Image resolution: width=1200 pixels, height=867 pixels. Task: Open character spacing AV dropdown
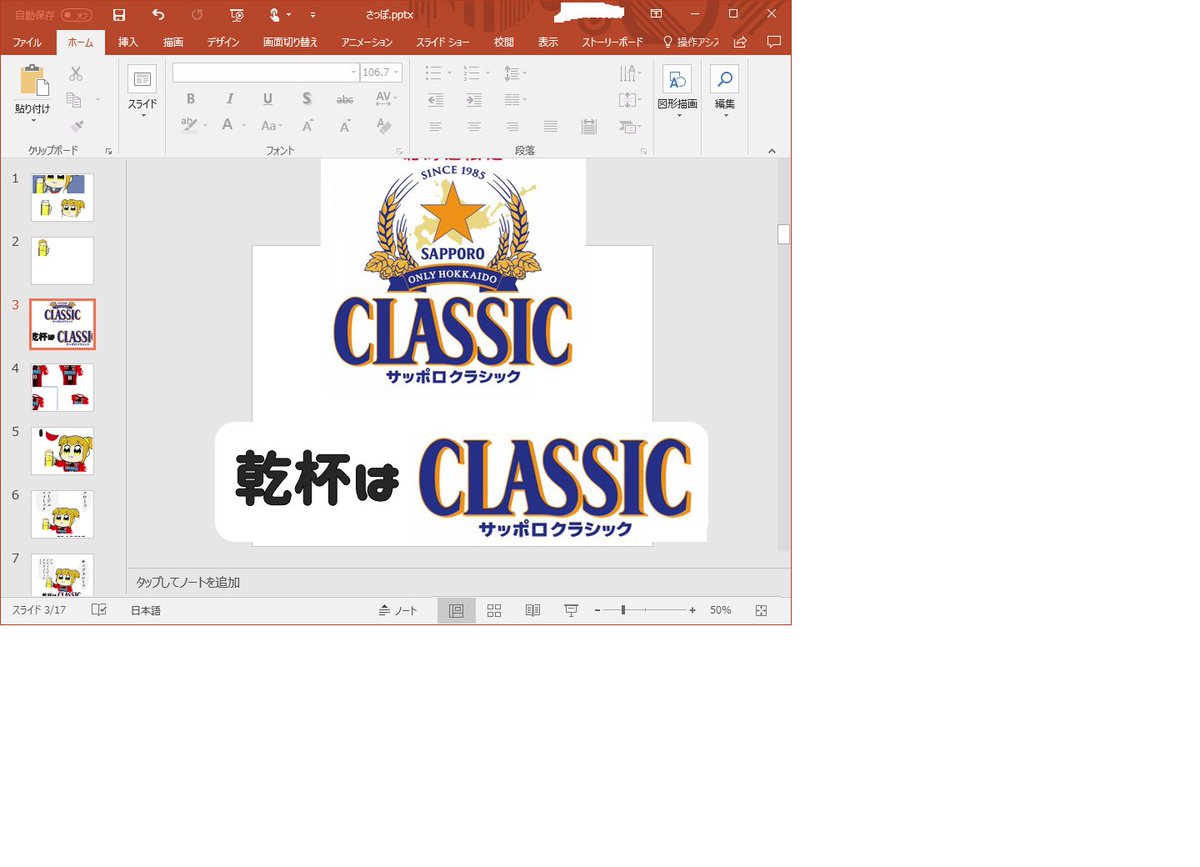(x=385, y=99)
